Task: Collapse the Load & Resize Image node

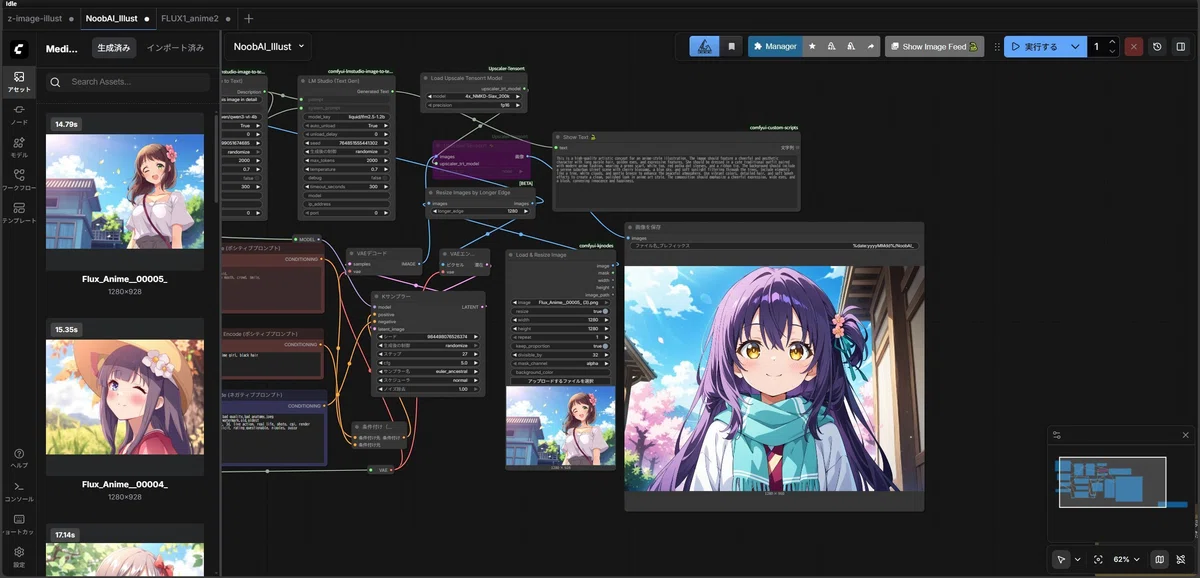Action: 512,255
